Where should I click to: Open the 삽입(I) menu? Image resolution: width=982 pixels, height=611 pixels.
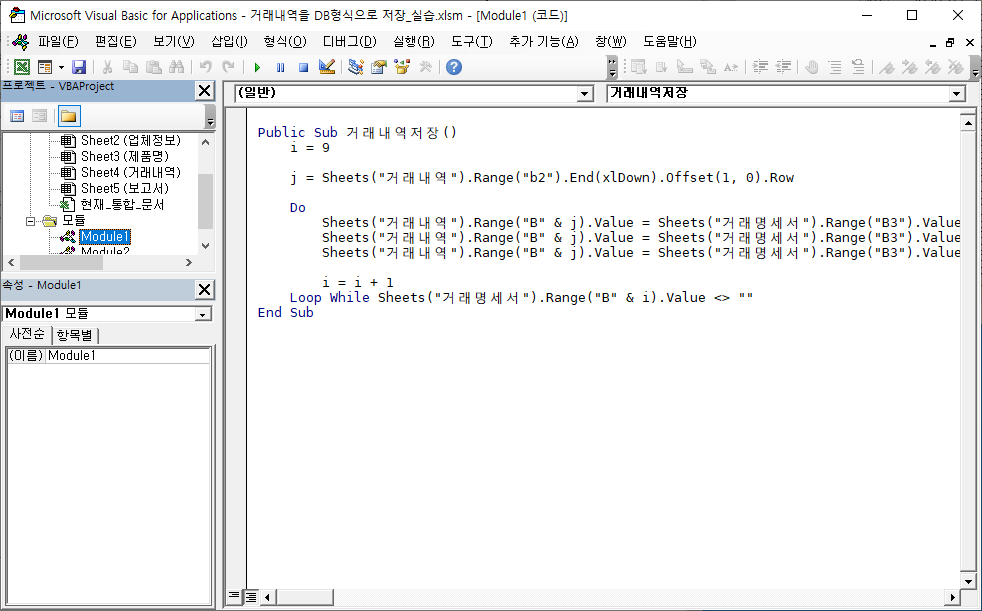coord(229,42)
